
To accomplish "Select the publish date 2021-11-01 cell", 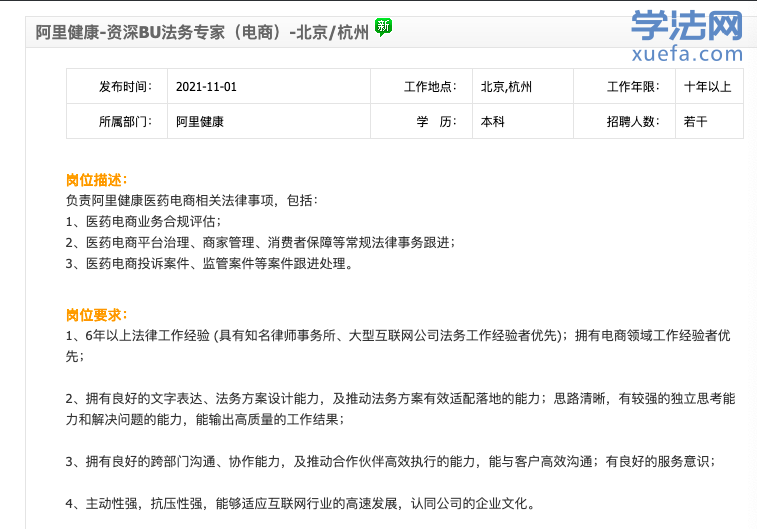I will point(269,86).
